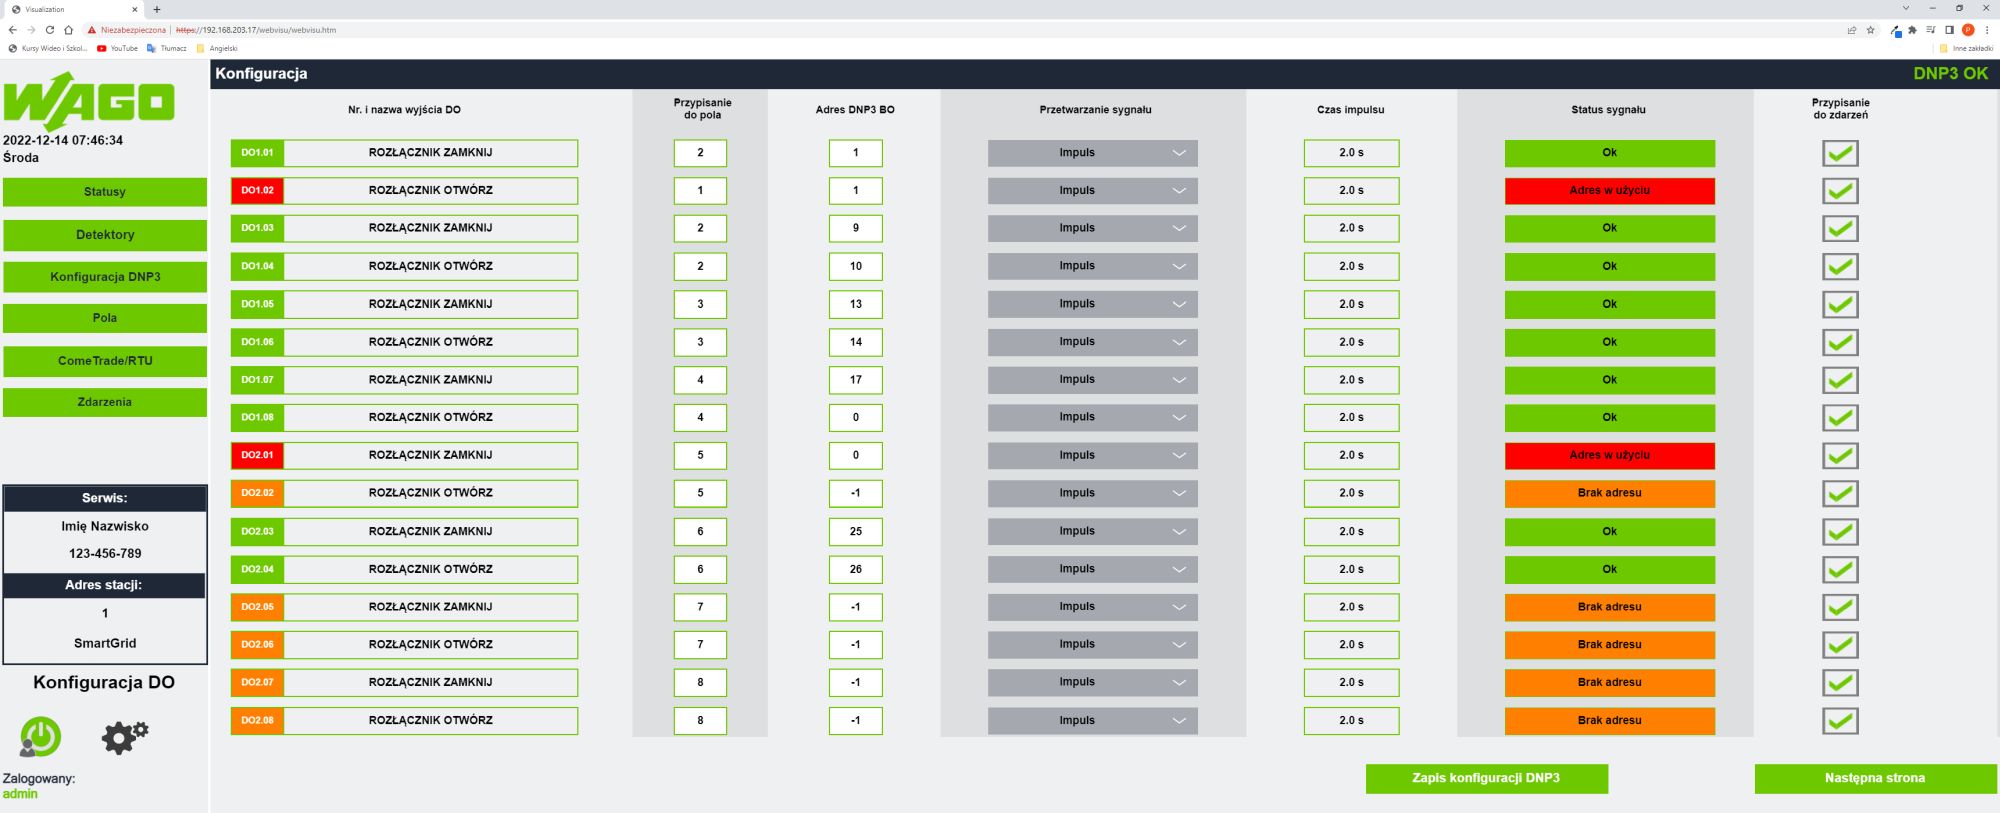
Task: Toggle event assignment checkbox for DO2.01
Action: (x=1840, y=456)
